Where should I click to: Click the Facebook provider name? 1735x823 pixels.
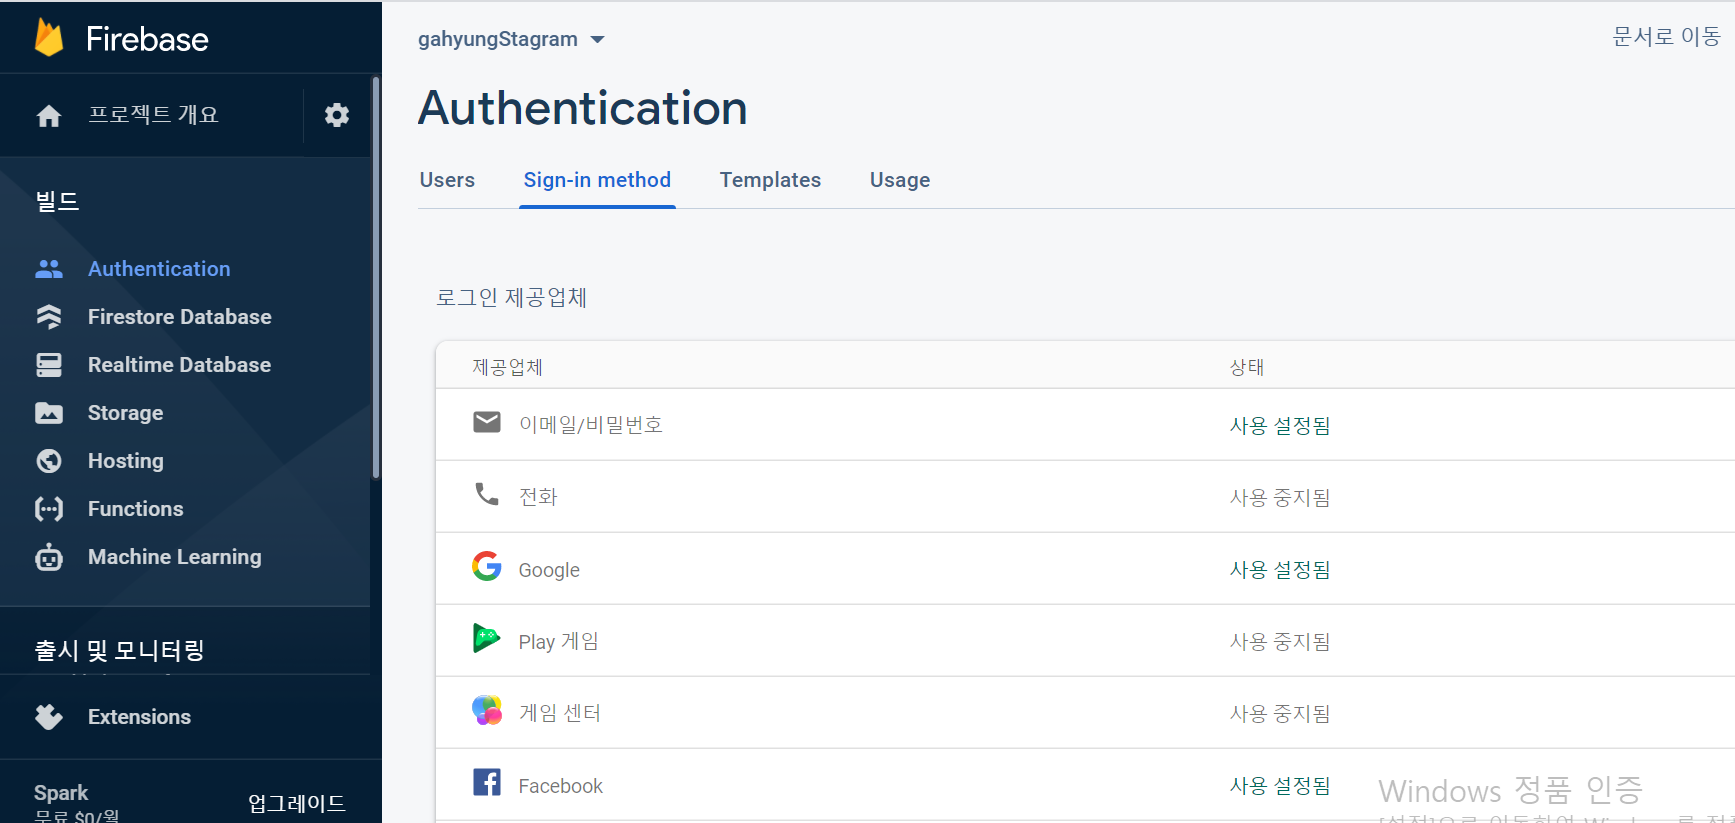click(x=560, y=786)
